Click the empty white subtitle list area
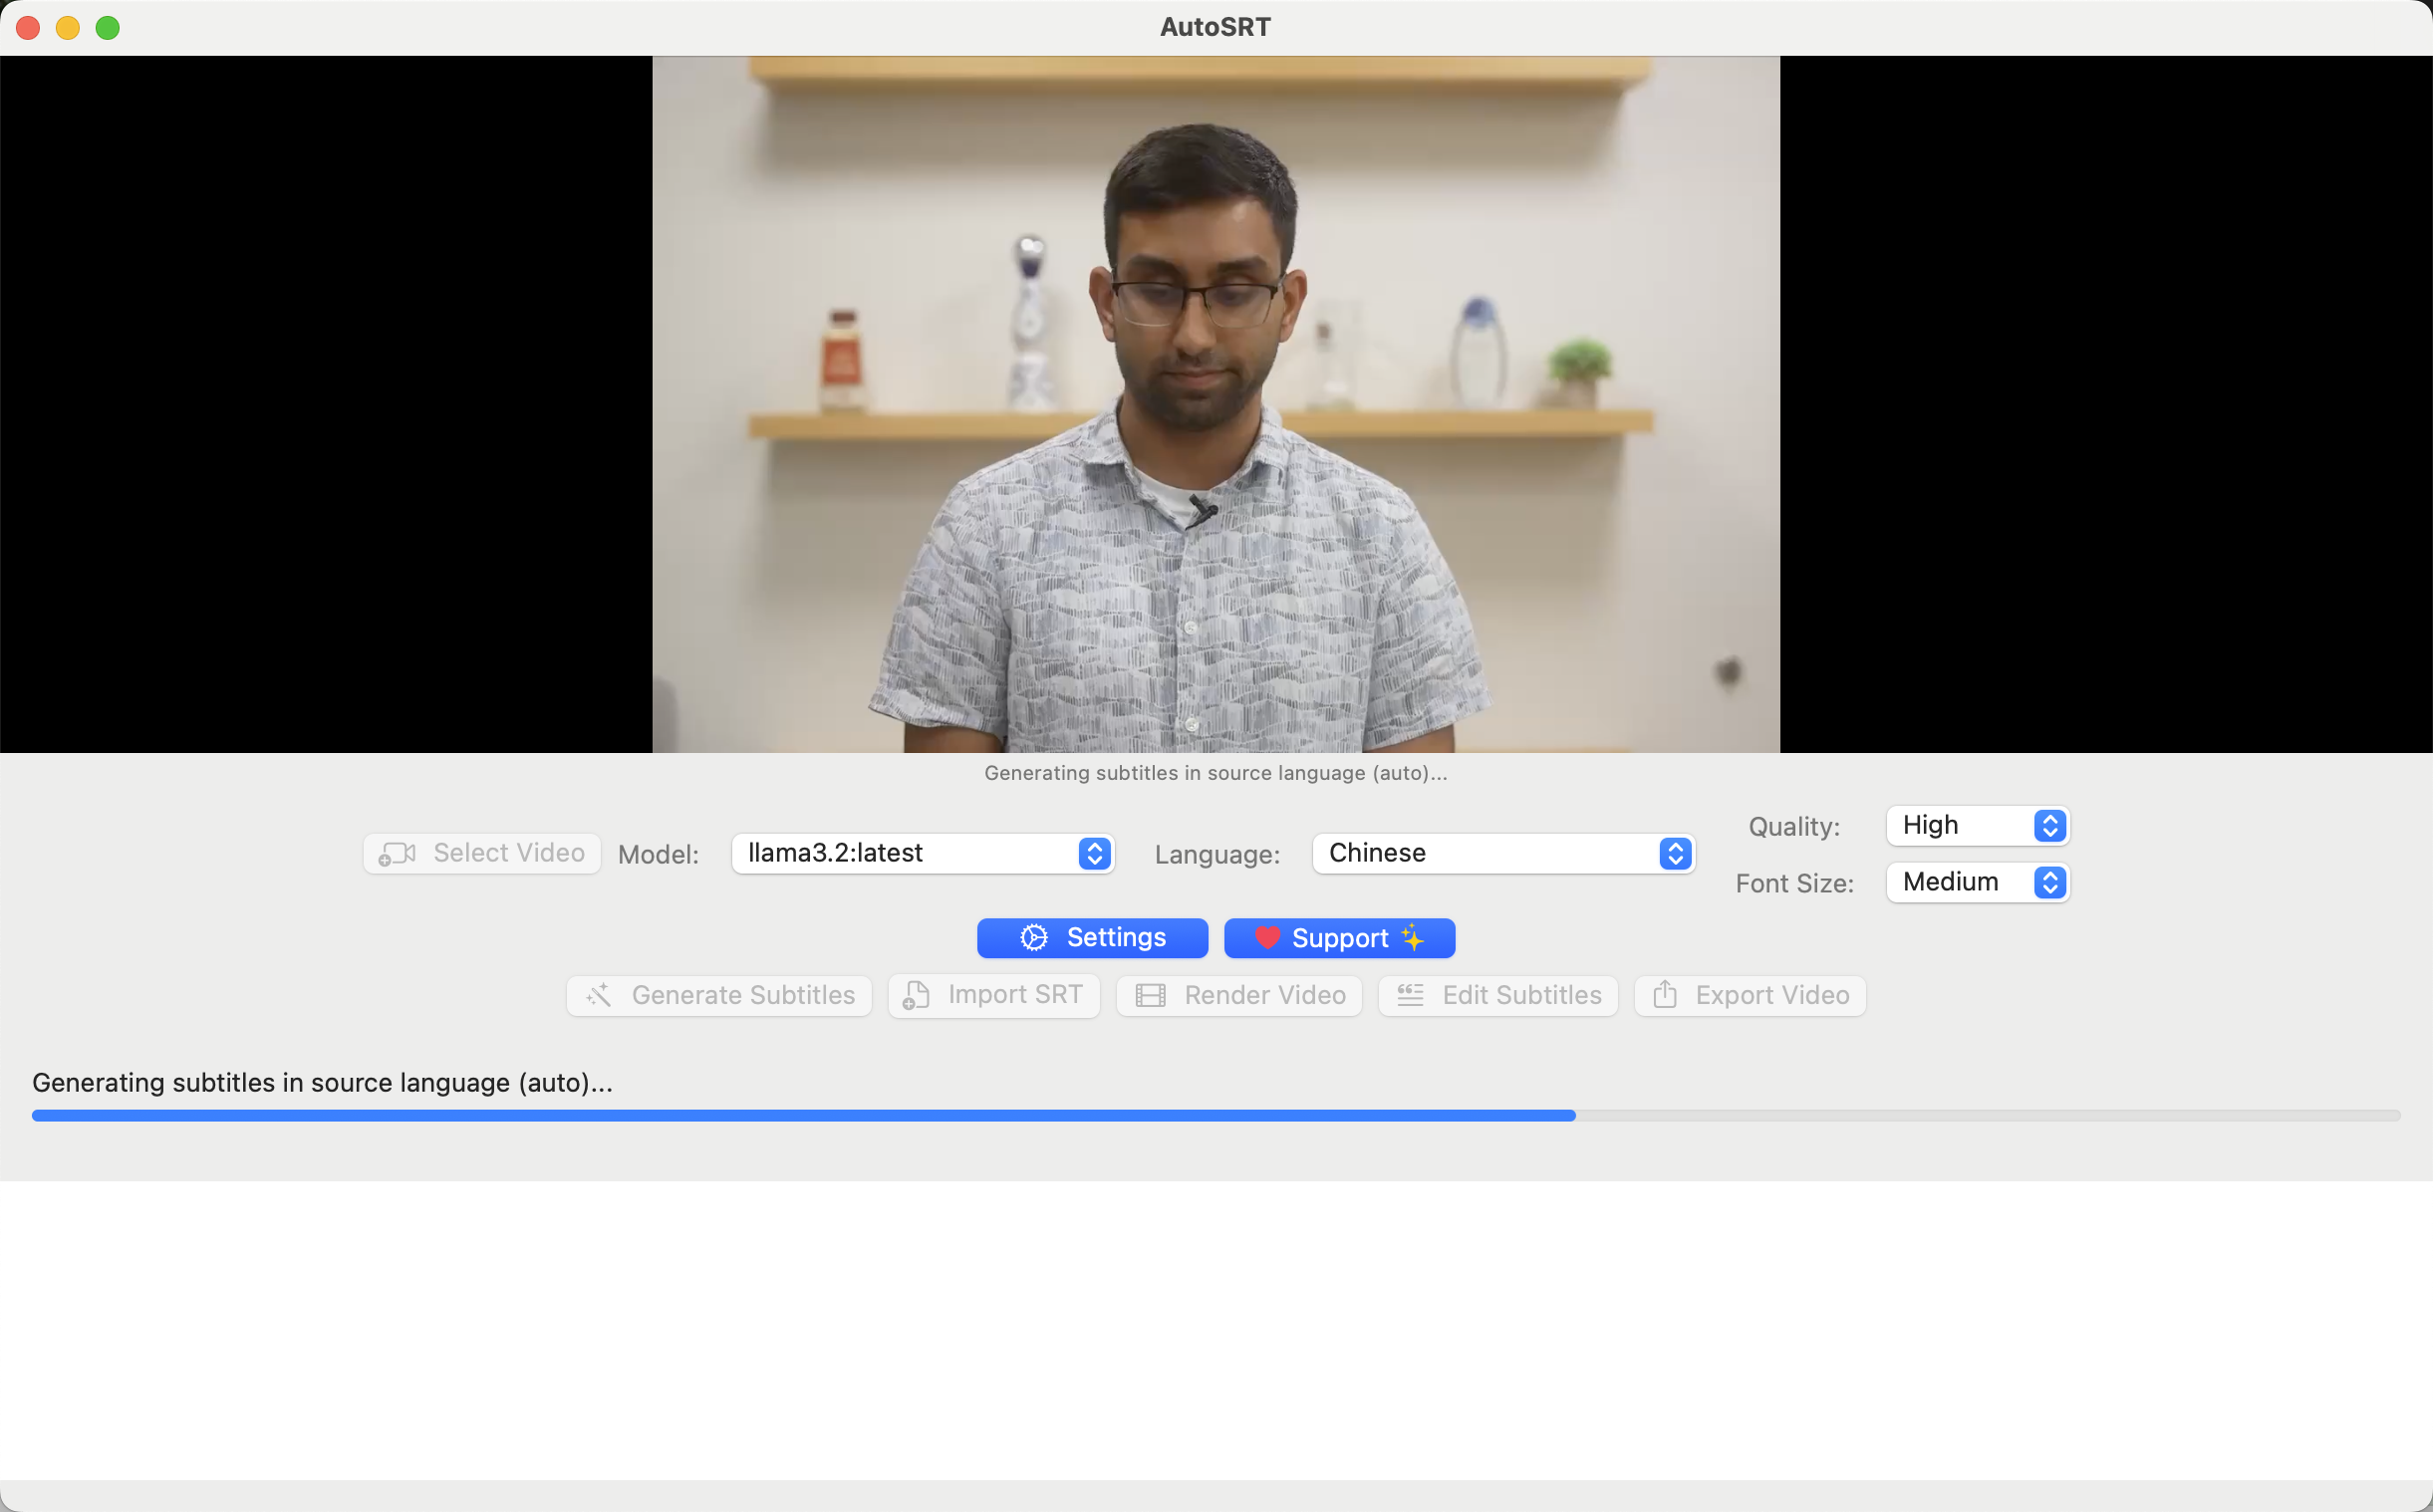The width and height of the screenshot is (2433, 1512). pos(1215,1330)
